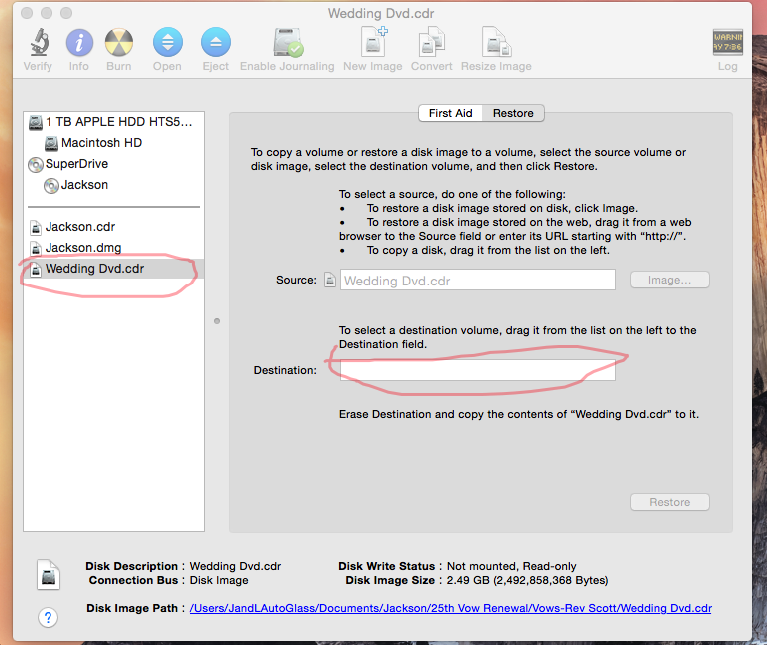Minimize the Disk Utility window
Viewport: 767px width, 645px height.
(x=46, y=13)
